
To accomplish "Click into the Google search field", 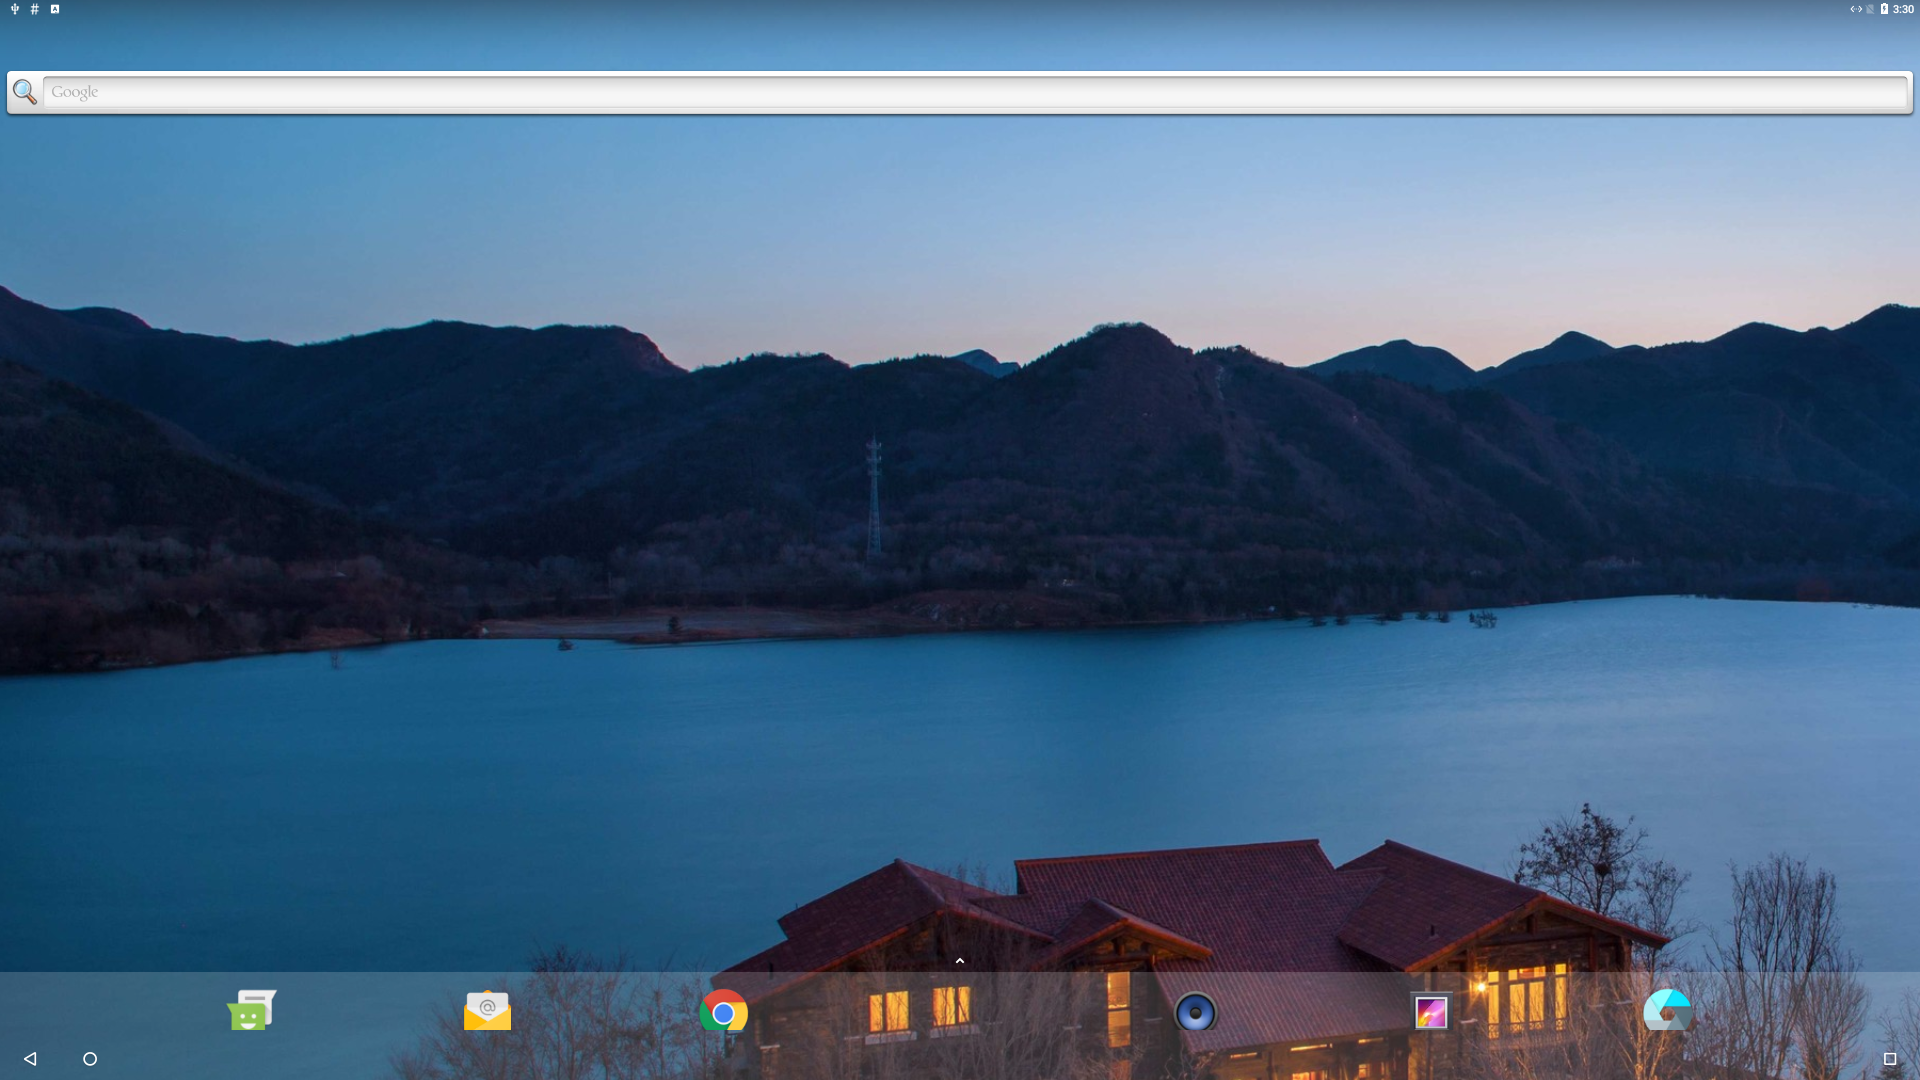I will point(975,92).
